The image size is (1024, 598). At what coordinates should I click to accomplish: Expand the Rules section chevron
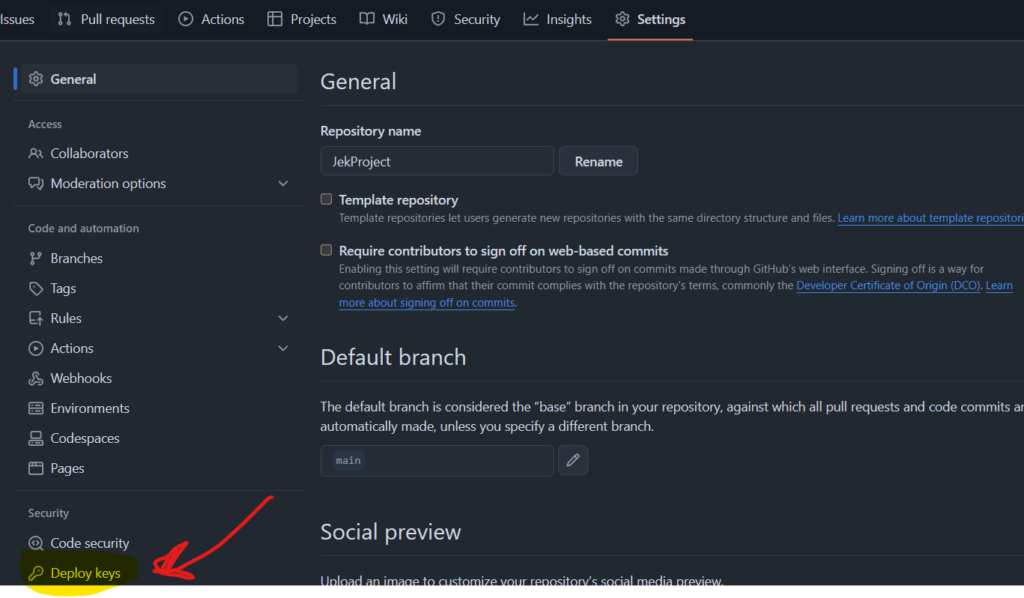(283, 319)
